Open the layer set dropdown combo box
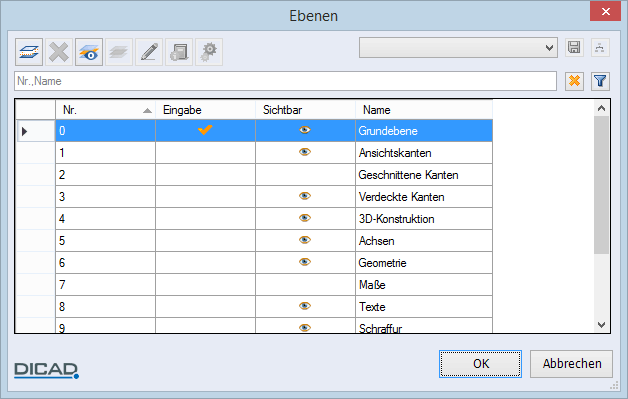 tap(458, 48)
